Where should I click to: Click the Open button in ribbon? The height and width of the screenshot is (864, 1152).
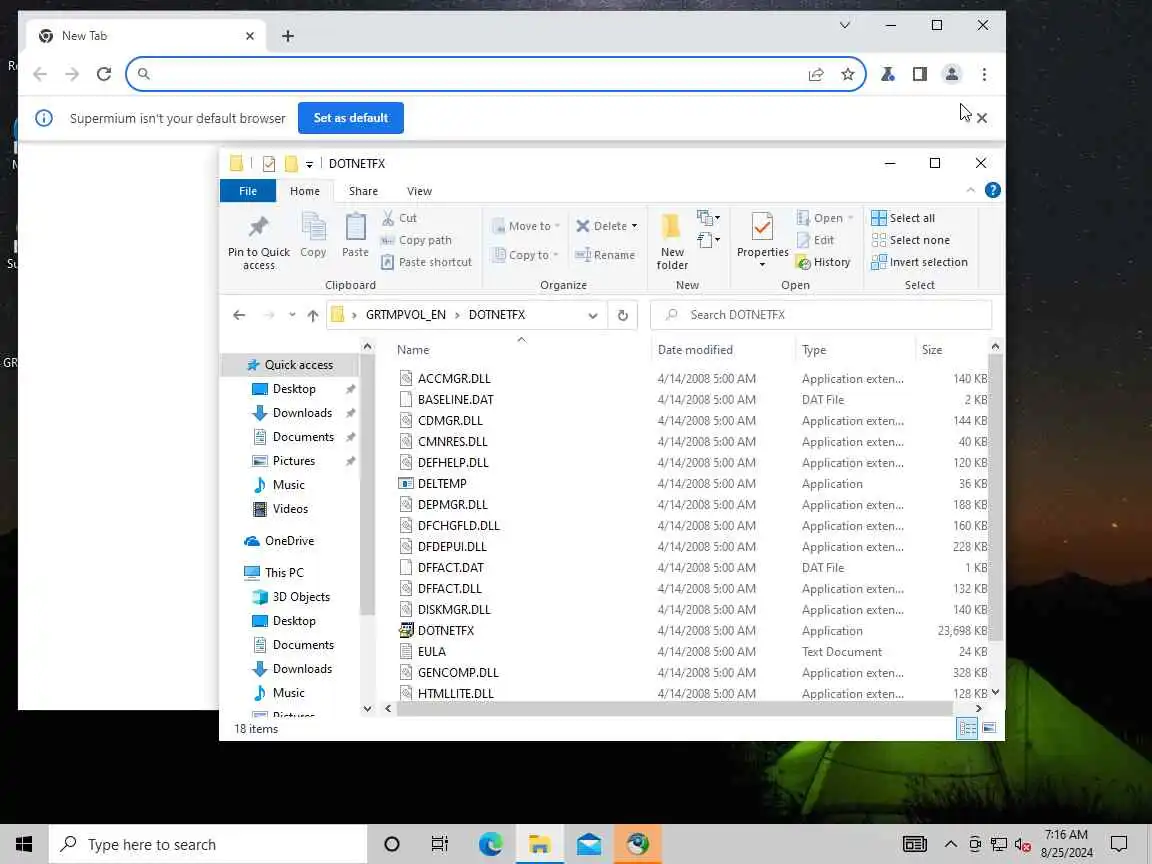(824, 218)
